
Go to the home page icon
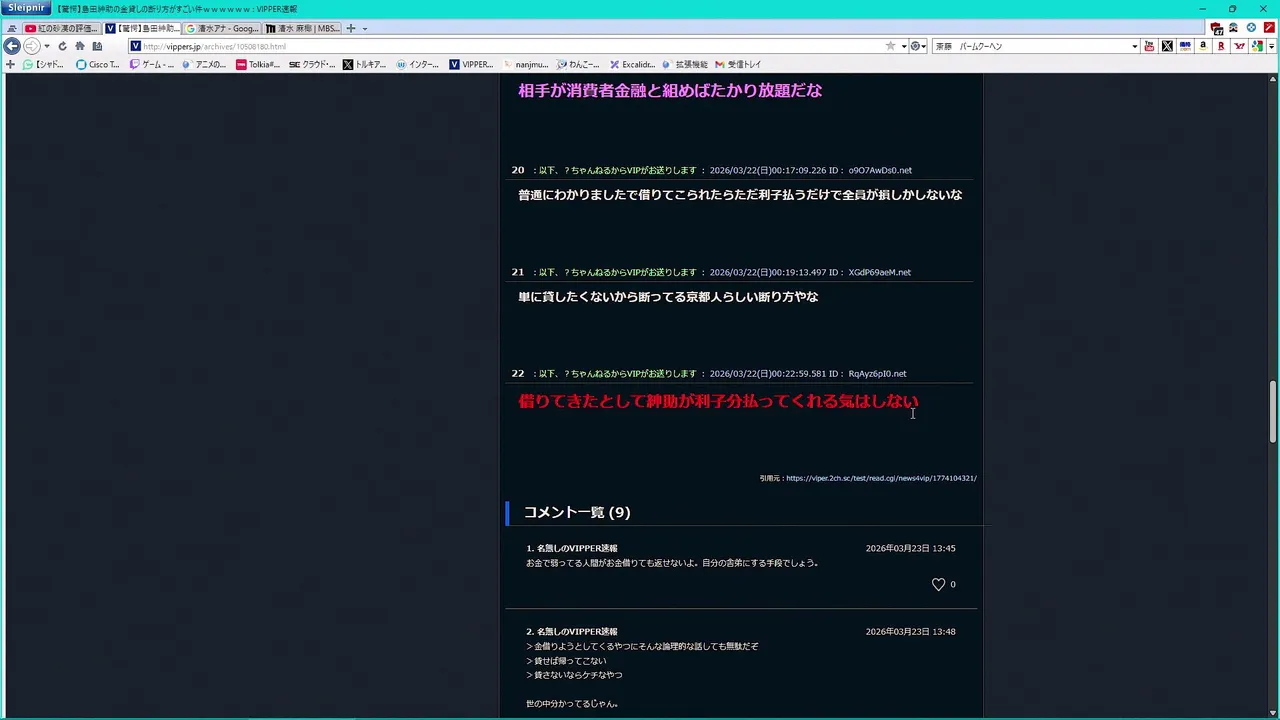click(80, 46)
